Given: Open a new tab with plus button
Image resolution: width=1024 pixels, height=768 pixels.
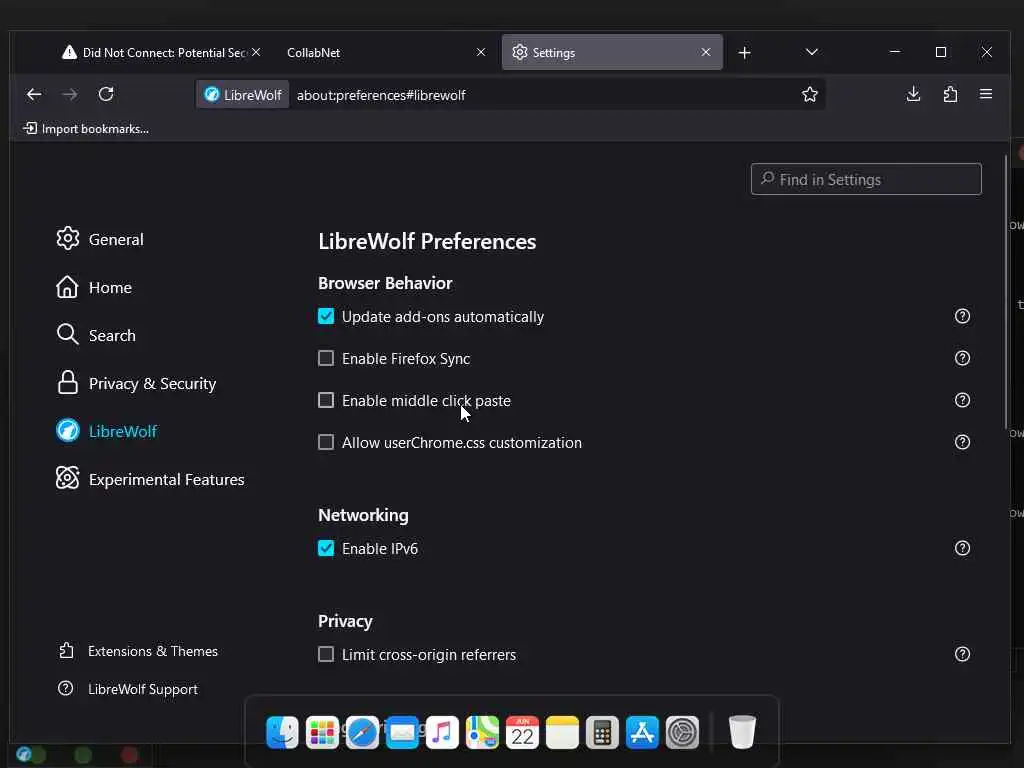Looking at the screenshot, I should point(744,53).
